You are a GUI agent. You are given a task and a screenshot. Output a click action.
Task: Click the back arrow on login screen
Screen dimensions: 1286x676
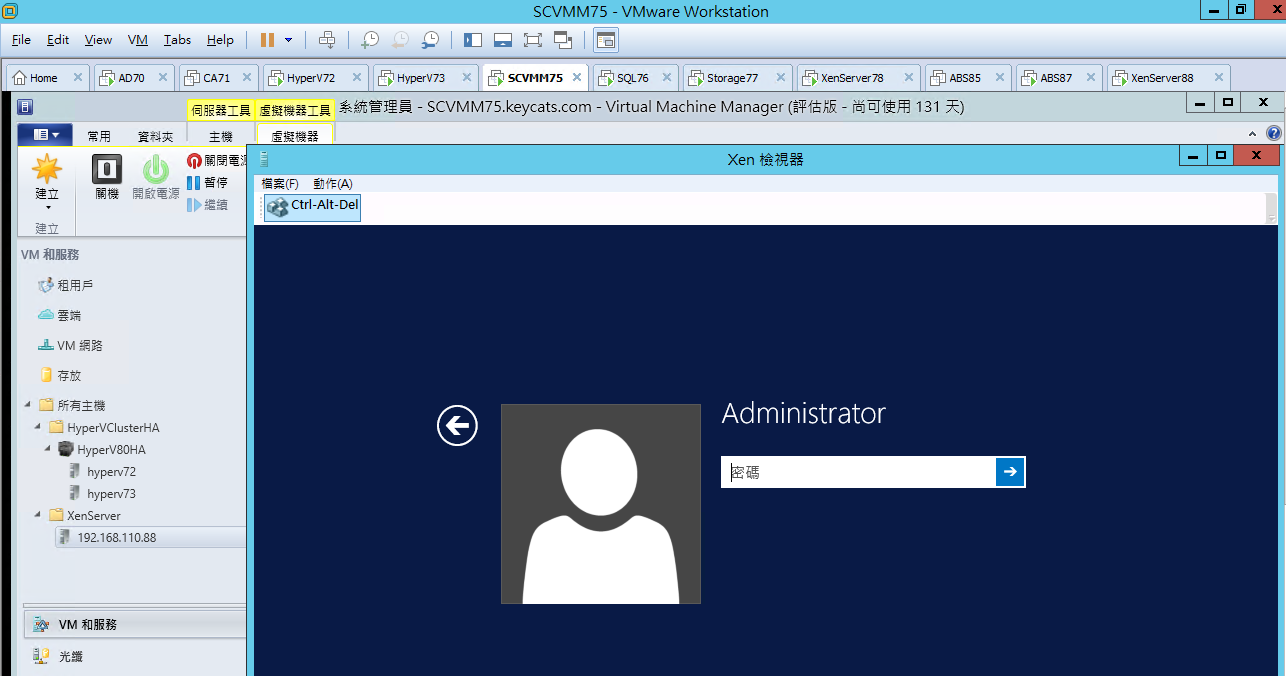[457, 426]
